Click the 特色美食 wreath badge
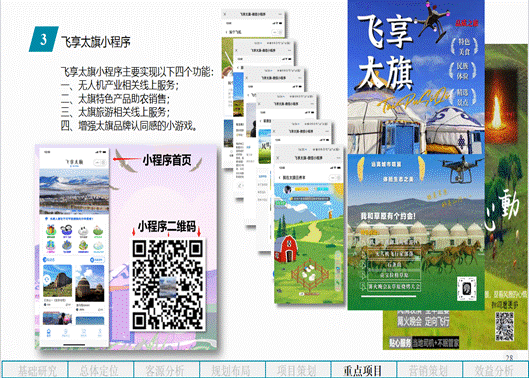The height and width of the screenshot is (378, 529). pyautogui.click(x=464, y=47)
